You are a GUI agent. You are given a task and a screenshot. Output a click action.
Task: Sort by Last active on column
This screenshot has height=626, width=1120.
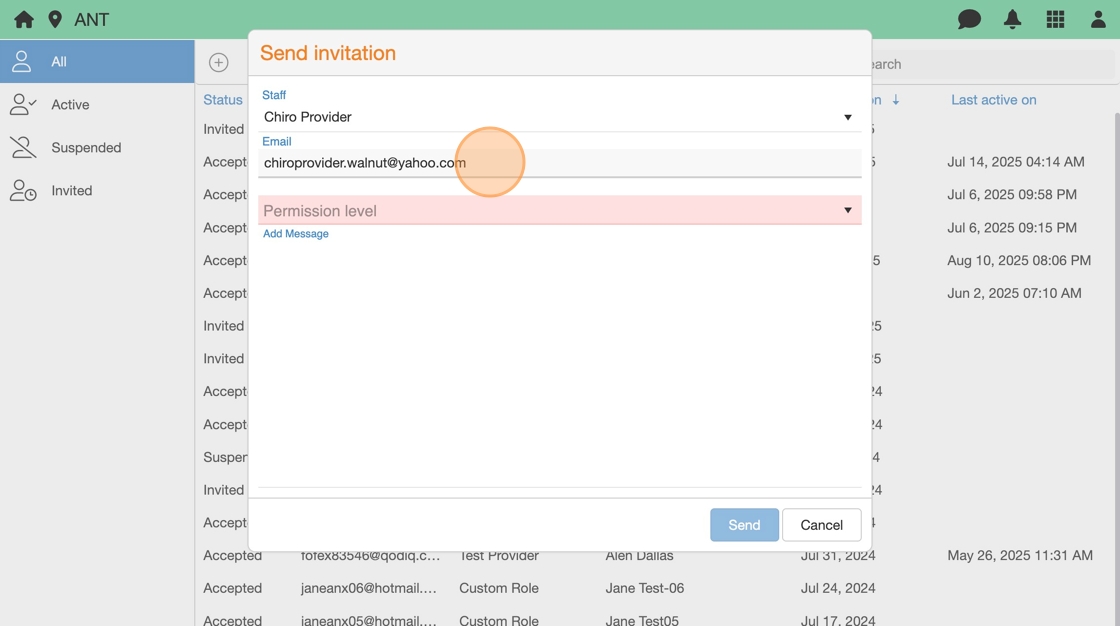(x=993, y=100)
